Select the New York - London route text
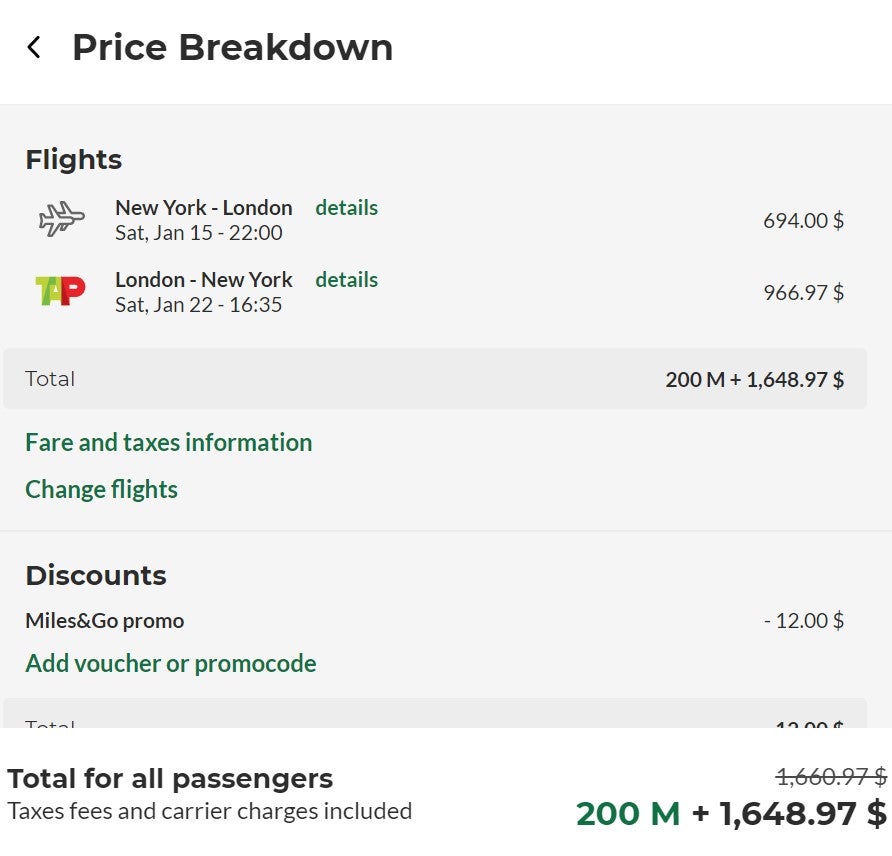This screenshot has width=892, height=856. point(204,208)
